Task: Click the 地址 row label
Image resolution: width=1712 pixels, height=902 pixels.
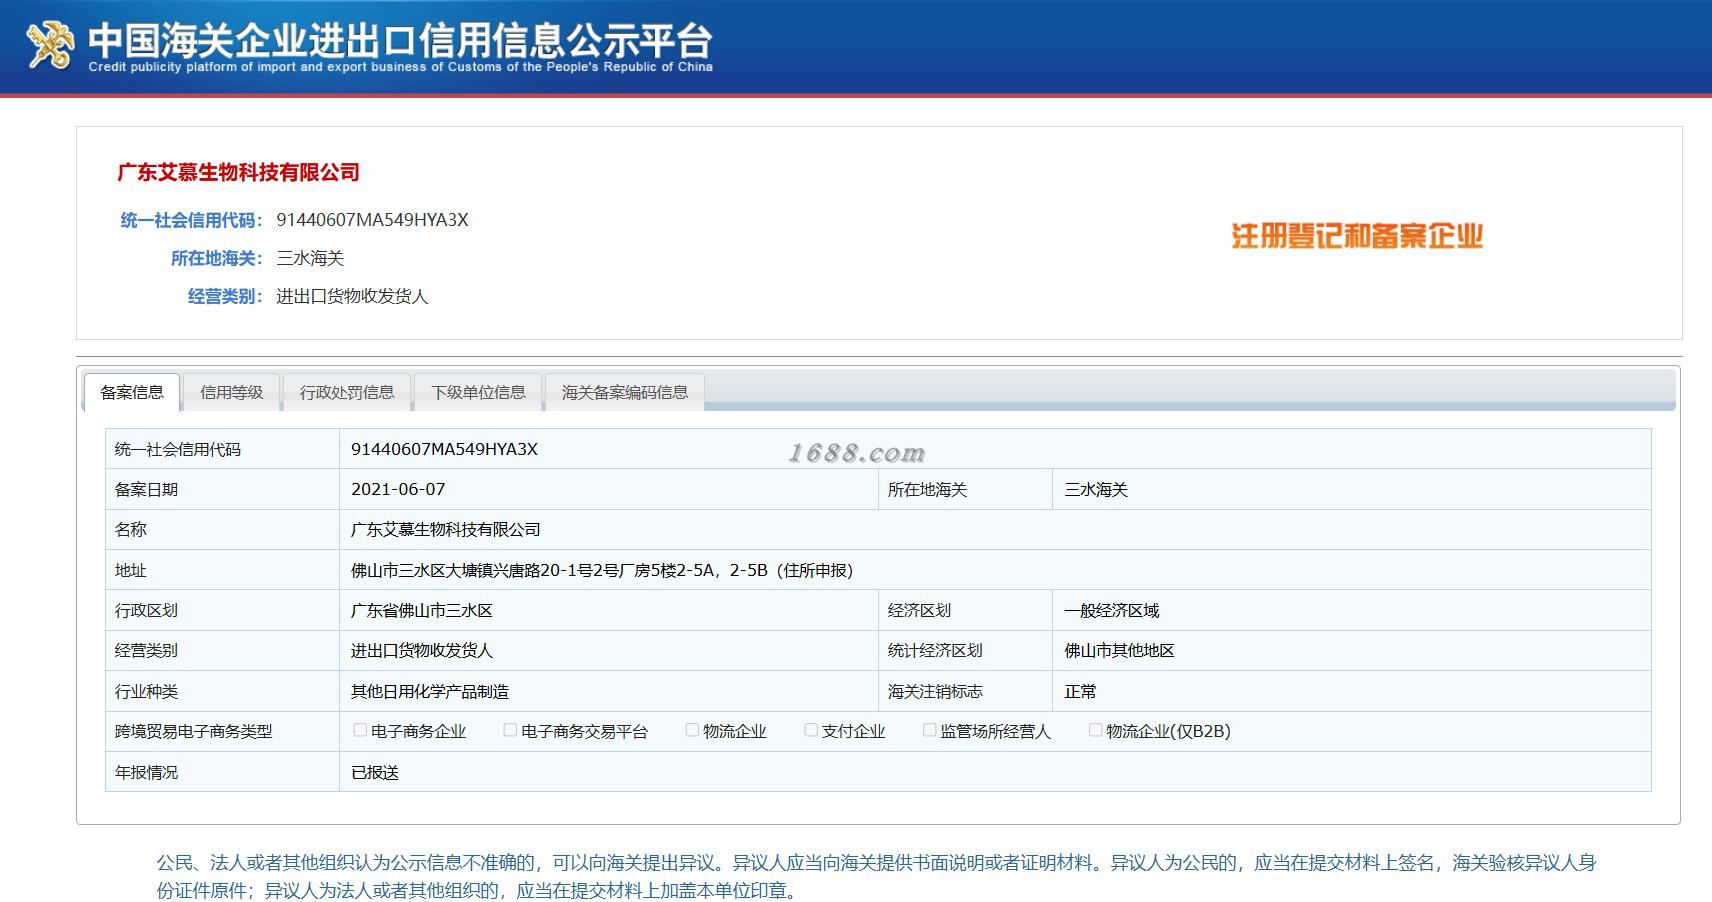Action: 131,570
